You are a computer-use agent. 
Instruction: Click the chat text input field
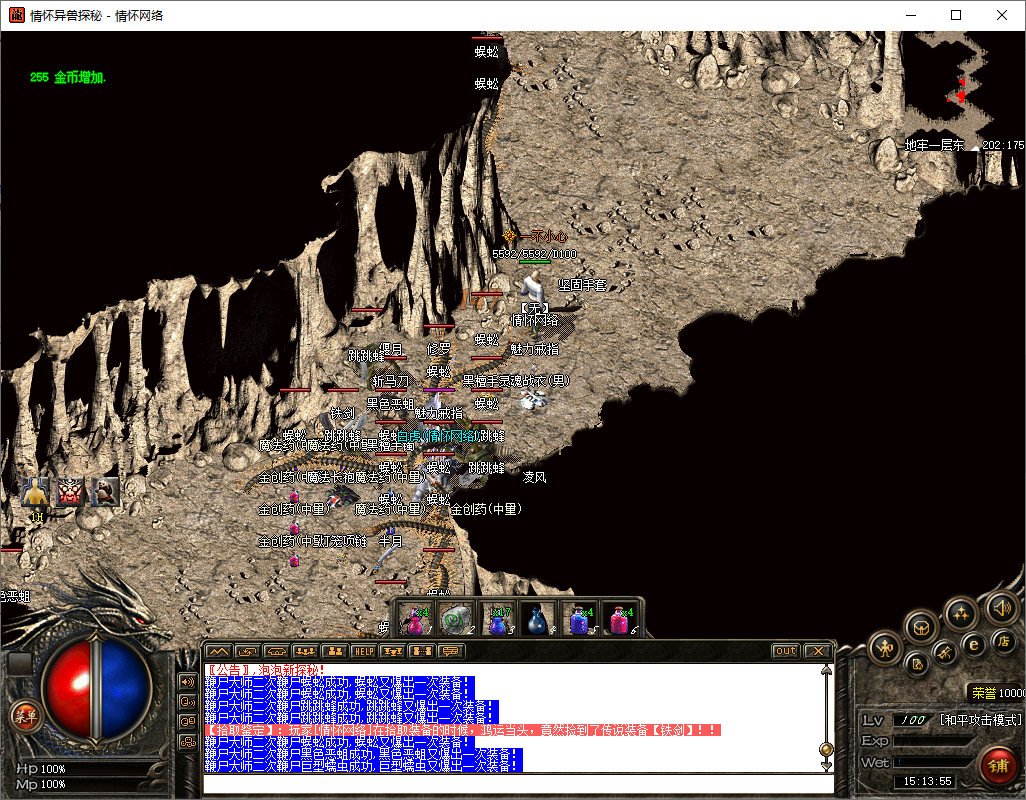(518, 783)
